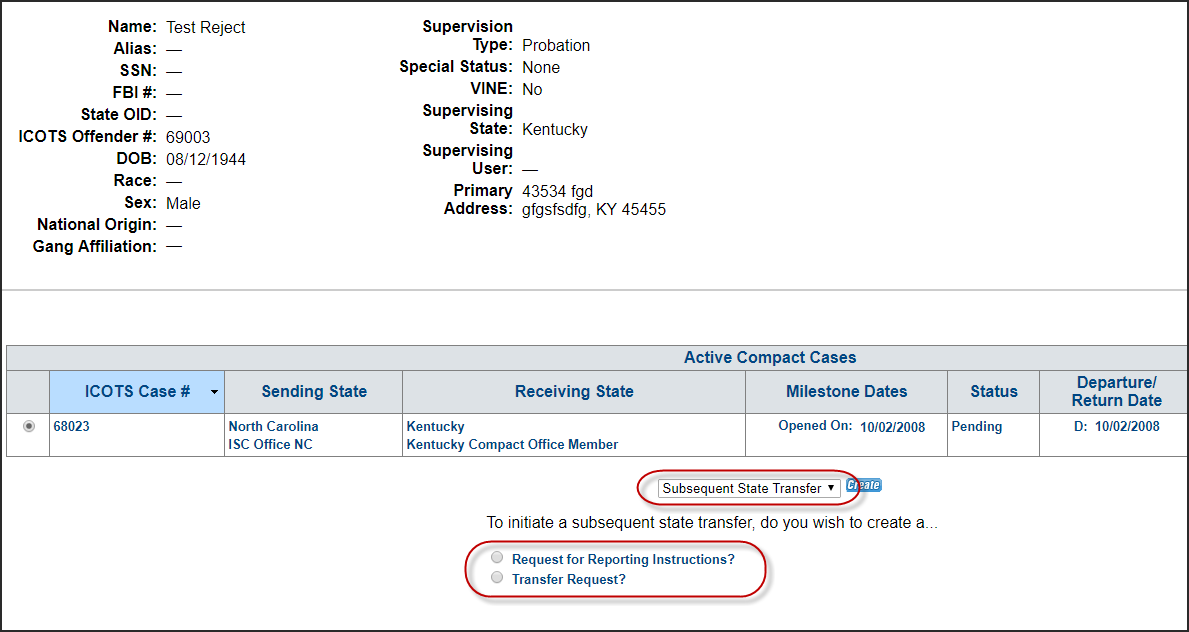Choose Request for Reporting Instructions radio button

497,558
